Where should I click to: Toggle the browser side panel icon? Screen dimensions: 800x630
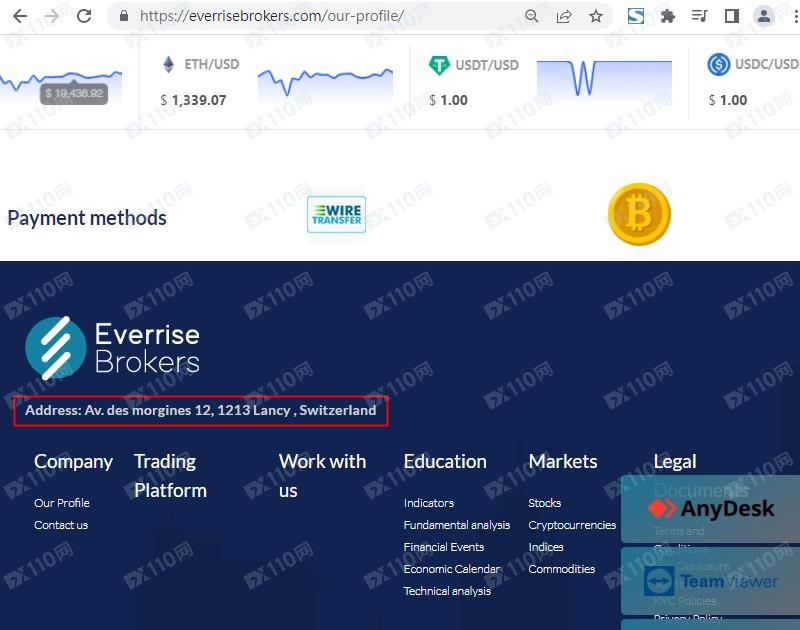(x=732, y=16)
